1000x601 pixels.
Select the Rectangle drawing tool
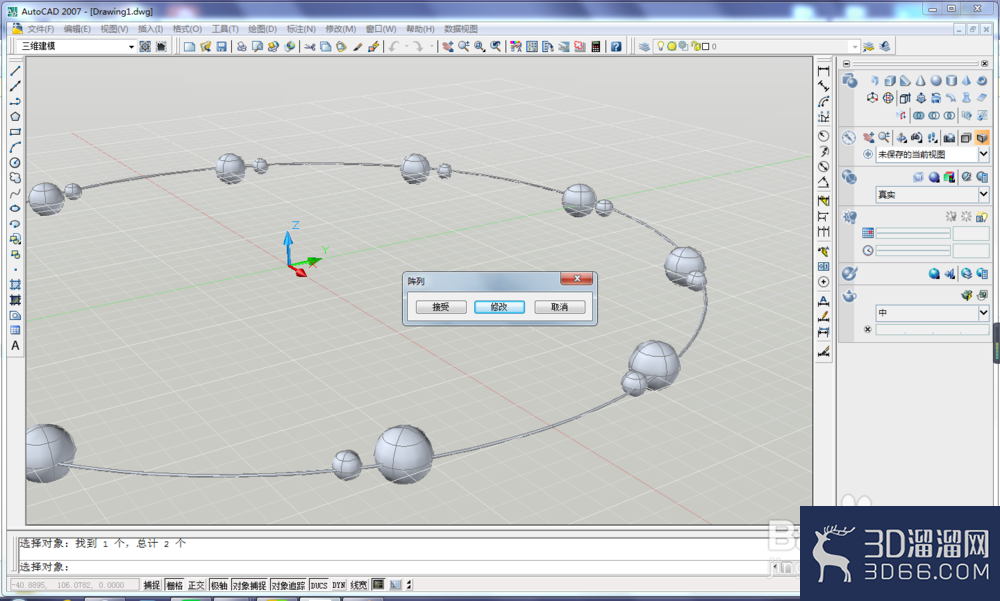point(15,132)
